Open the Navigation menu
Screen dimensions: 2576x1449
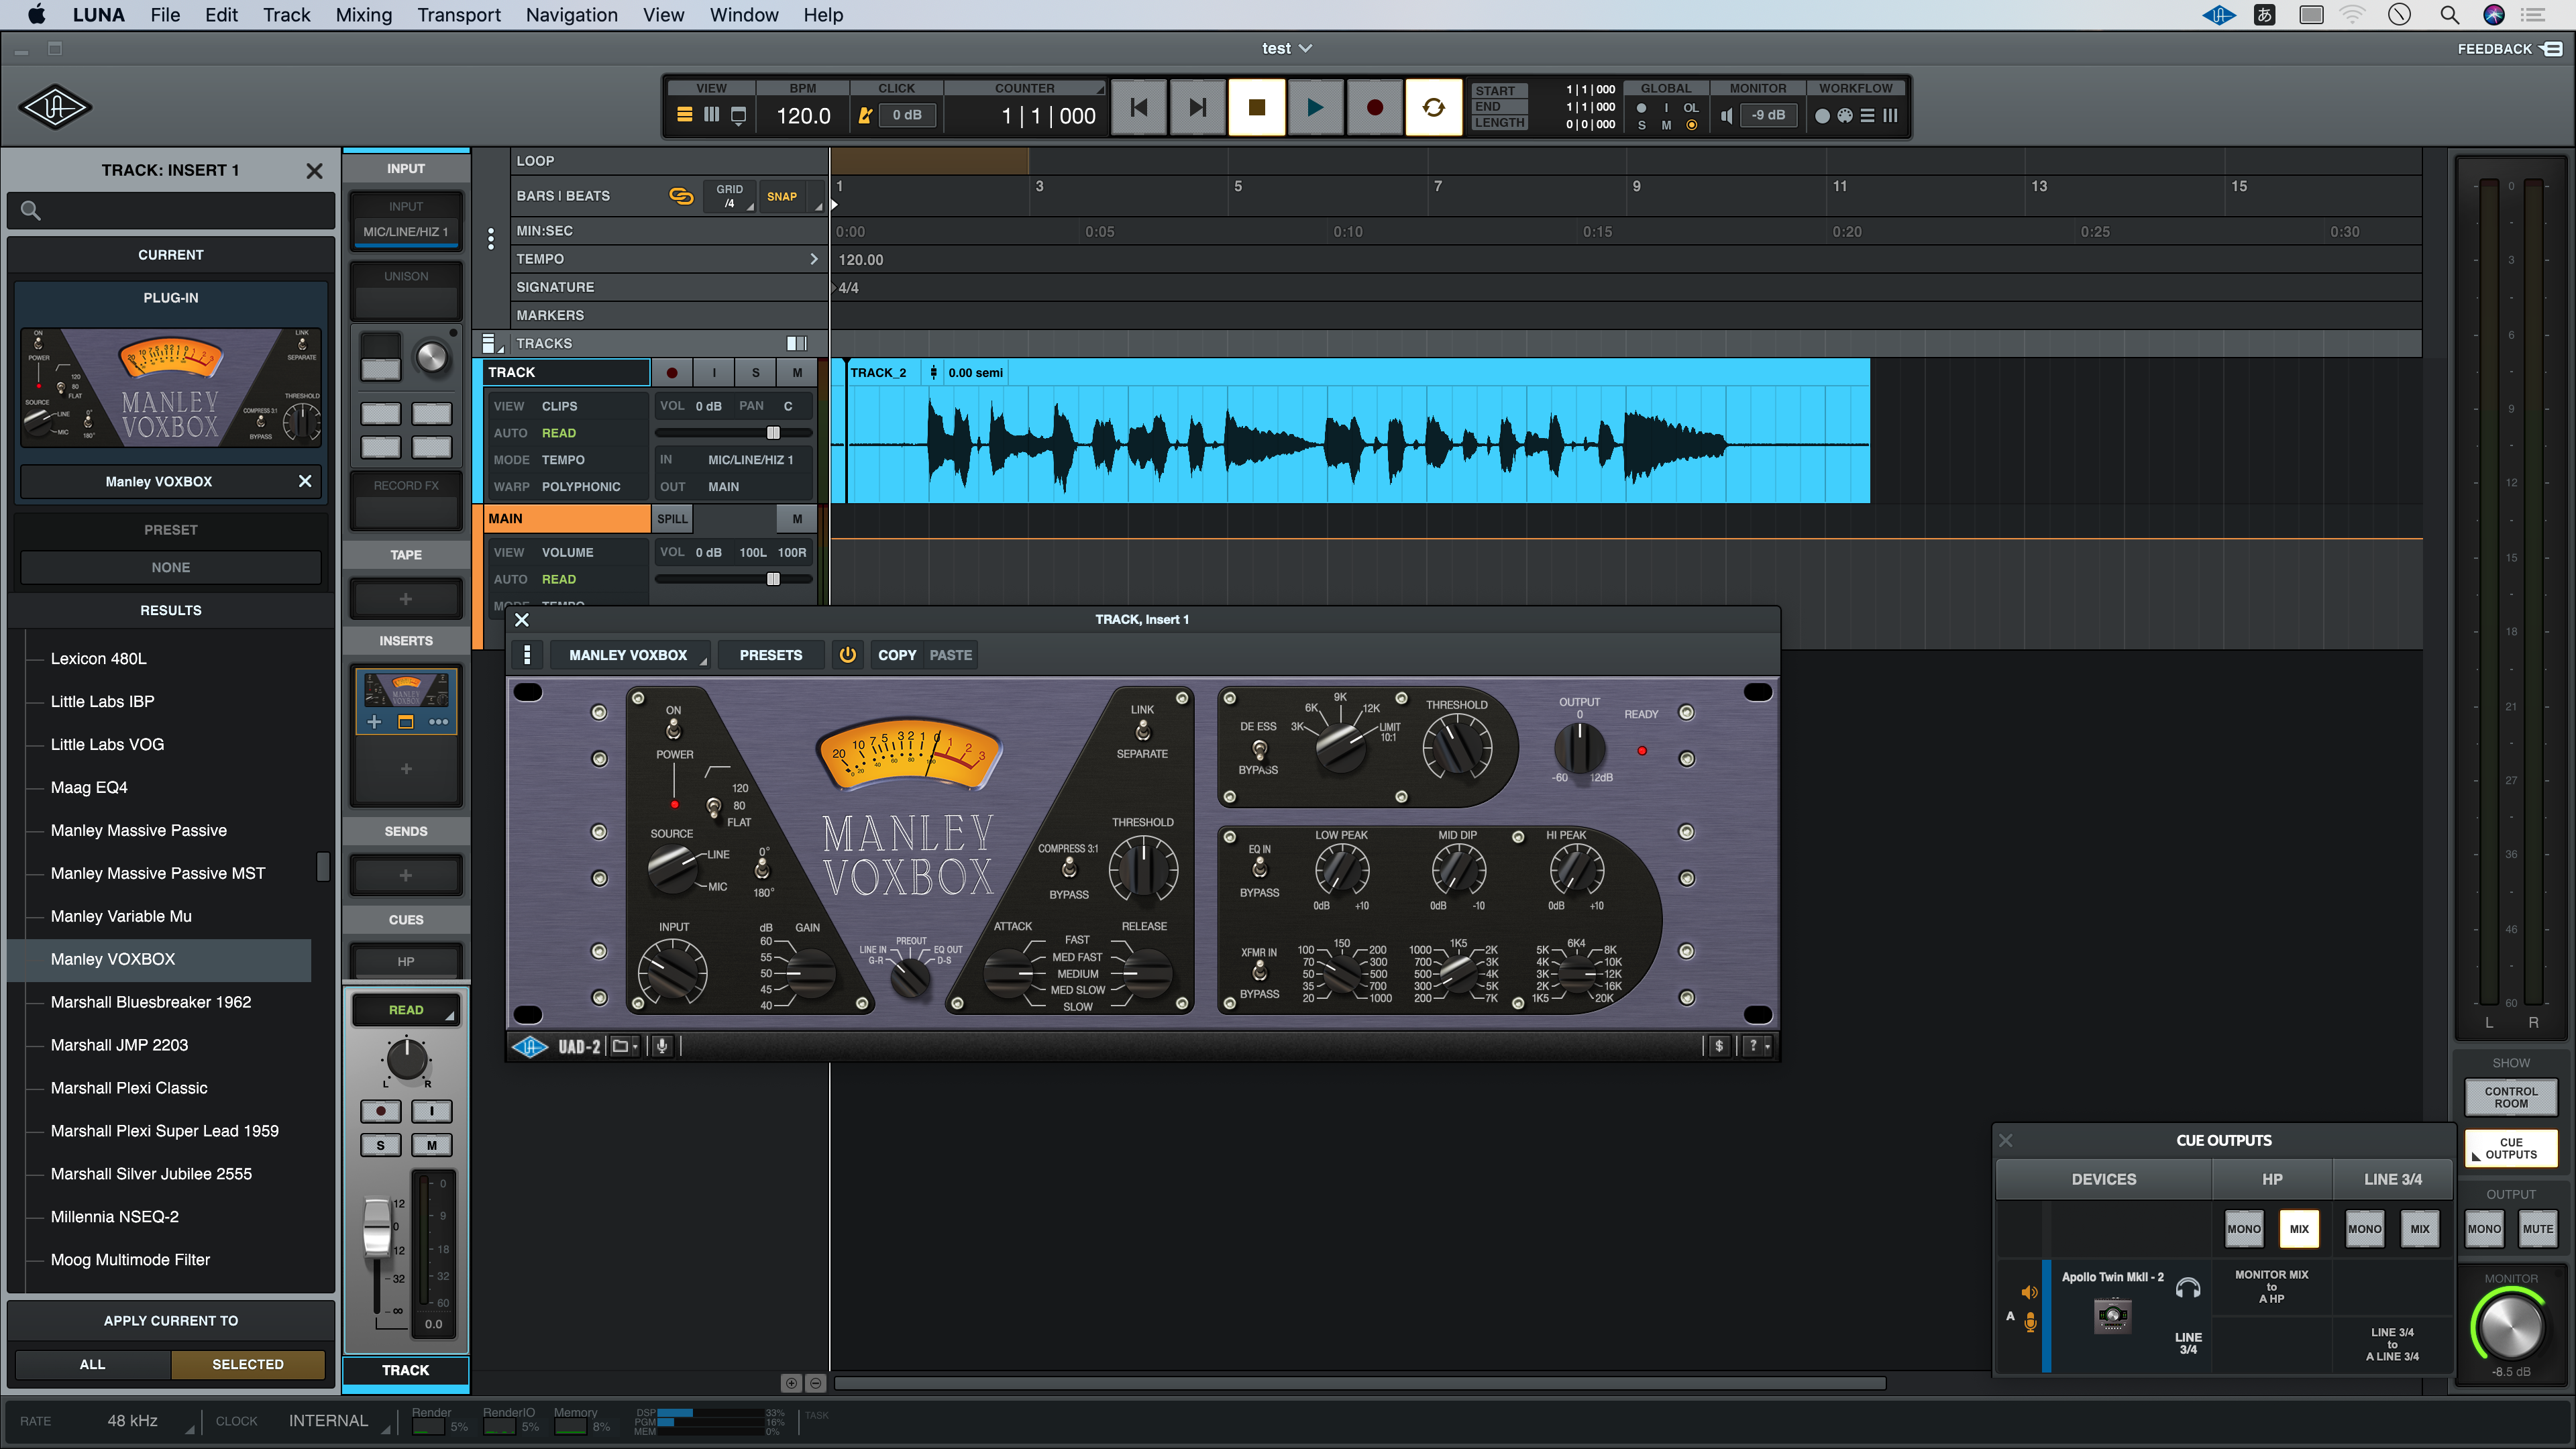coord(571,15)
